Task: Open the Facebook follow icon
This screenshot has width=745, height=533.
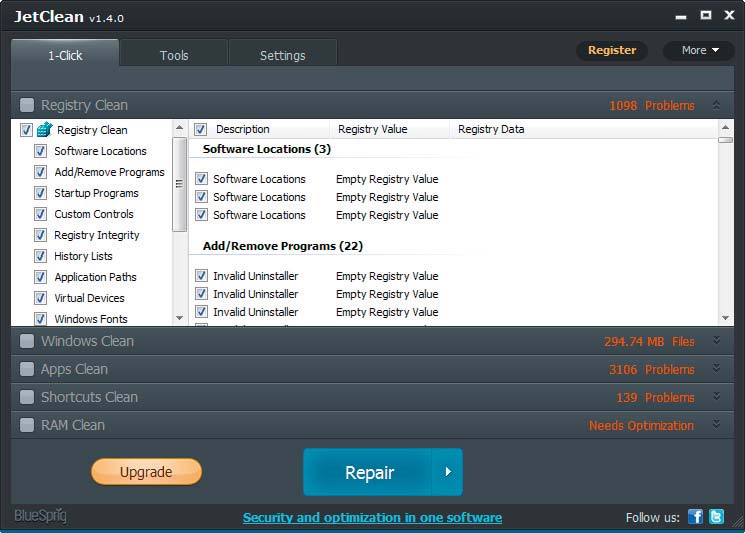Action: tap(695, 516)
